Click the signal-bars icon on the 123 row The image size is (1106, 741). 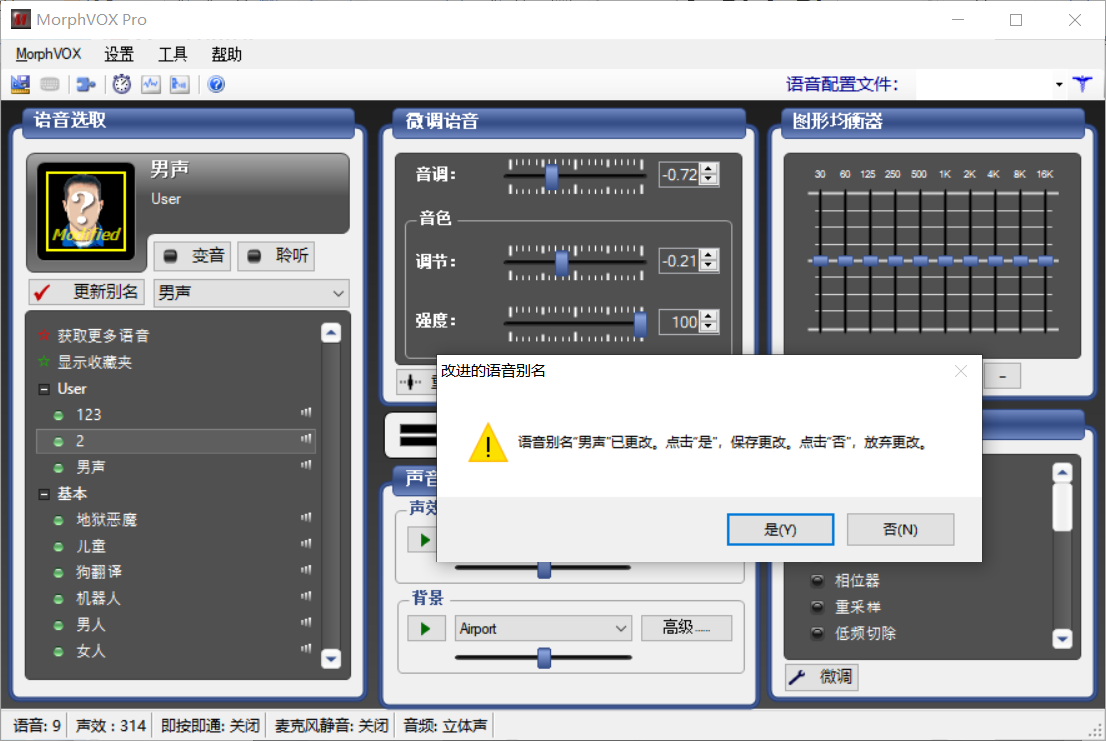[x=306, y=412]
